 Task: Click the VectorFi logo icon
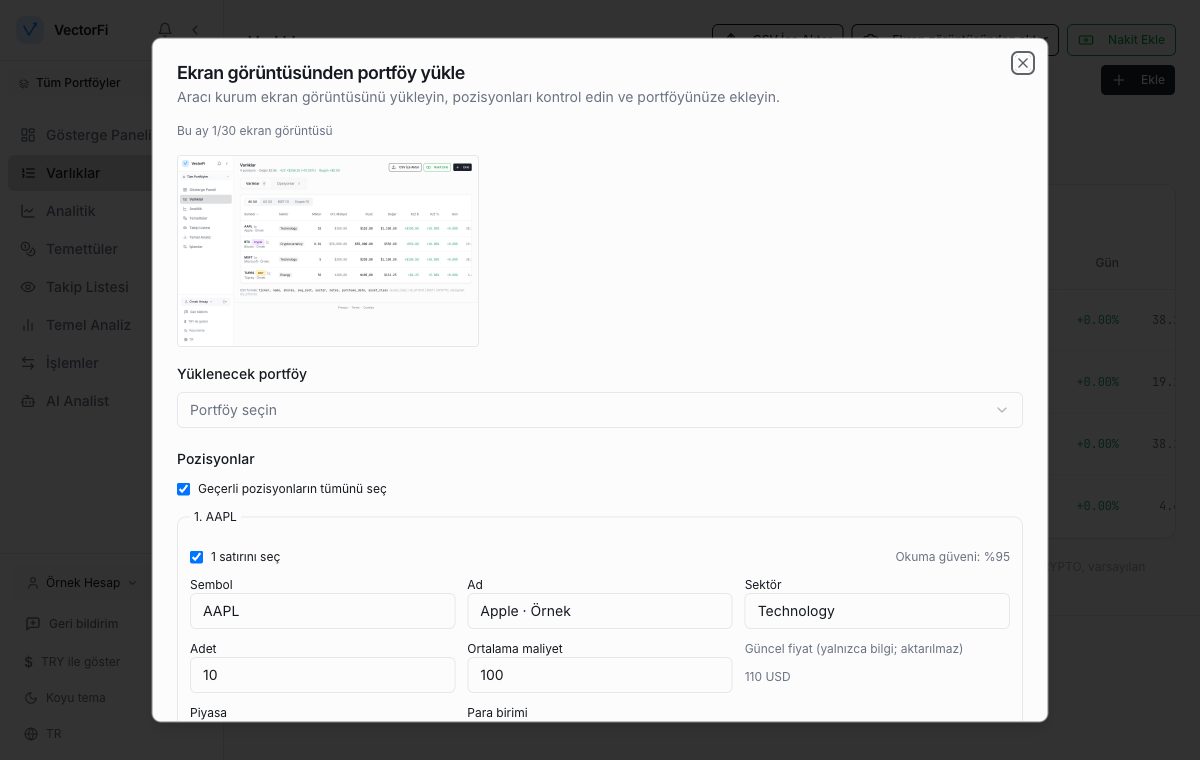pyautogui.click(x=31, y=30)
